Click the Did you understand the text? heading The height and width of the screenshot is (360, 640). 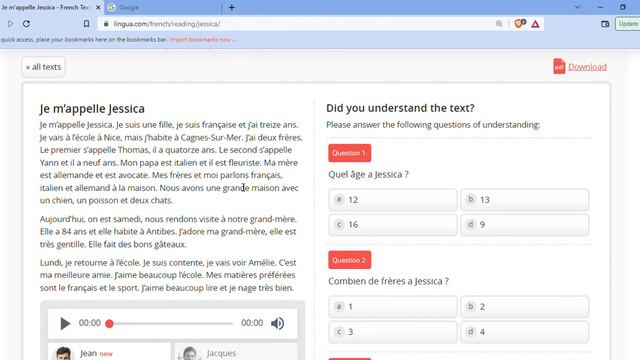click(x=400, y=108)
